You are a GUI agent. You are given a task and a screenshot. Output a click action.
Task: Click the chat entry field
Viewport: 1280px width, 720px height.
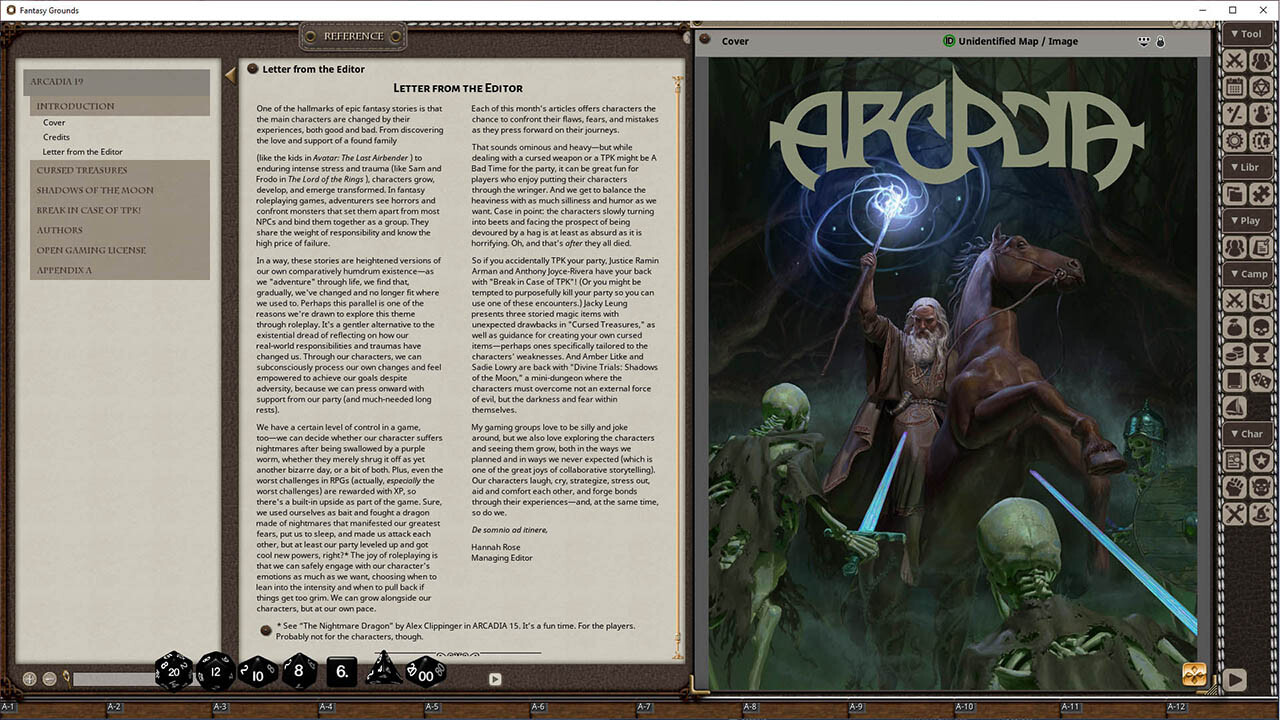tap(110, 679)
